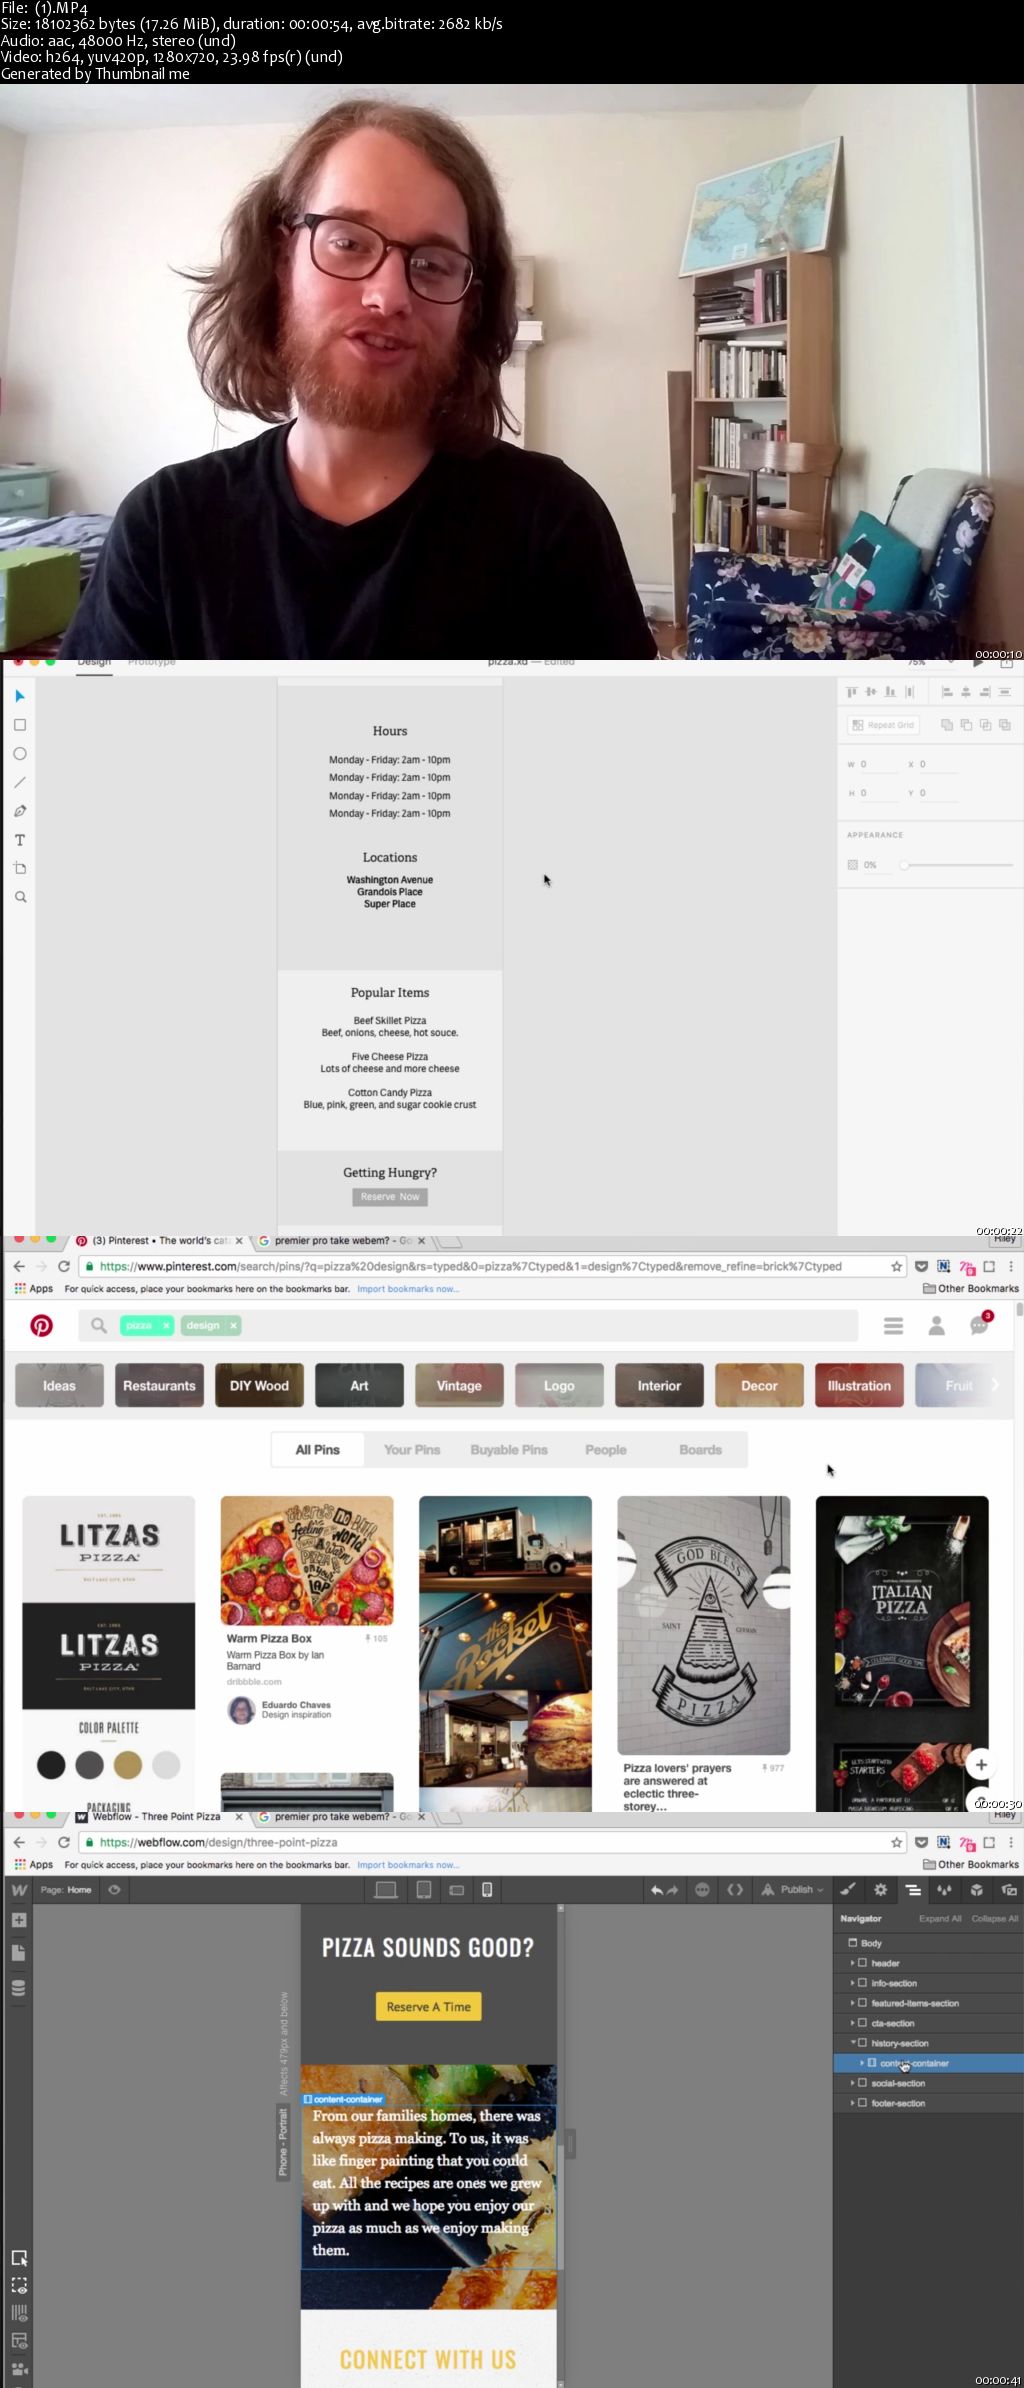Switch to the People tab
1024x2388 pixels.
pos(606,1450)
